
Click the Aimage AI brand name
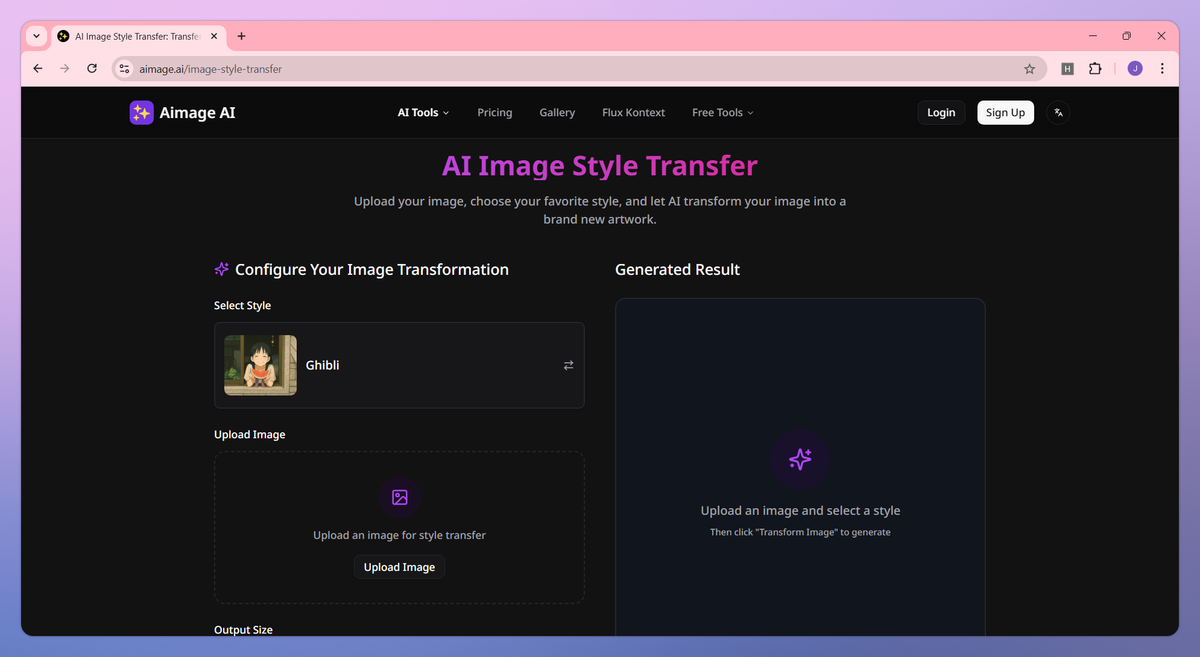click(198, 113)
